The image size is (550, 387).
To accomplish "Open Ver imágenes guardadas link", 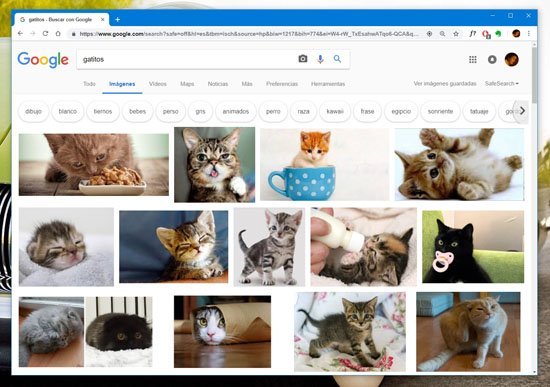I will click(x=445, y=84).
